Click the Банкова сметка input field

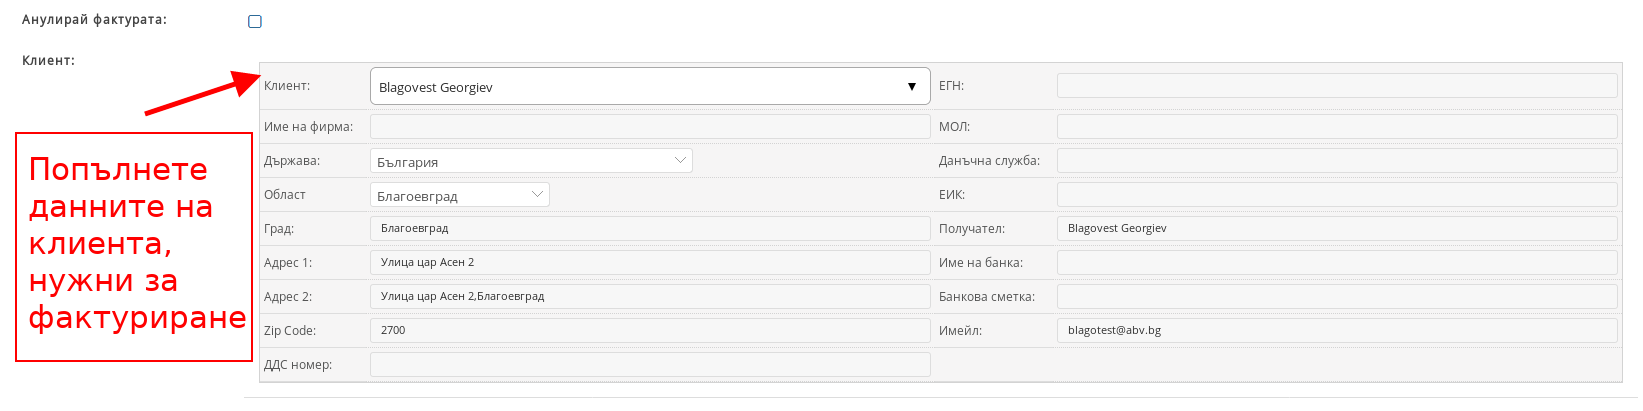(1336, 297)
